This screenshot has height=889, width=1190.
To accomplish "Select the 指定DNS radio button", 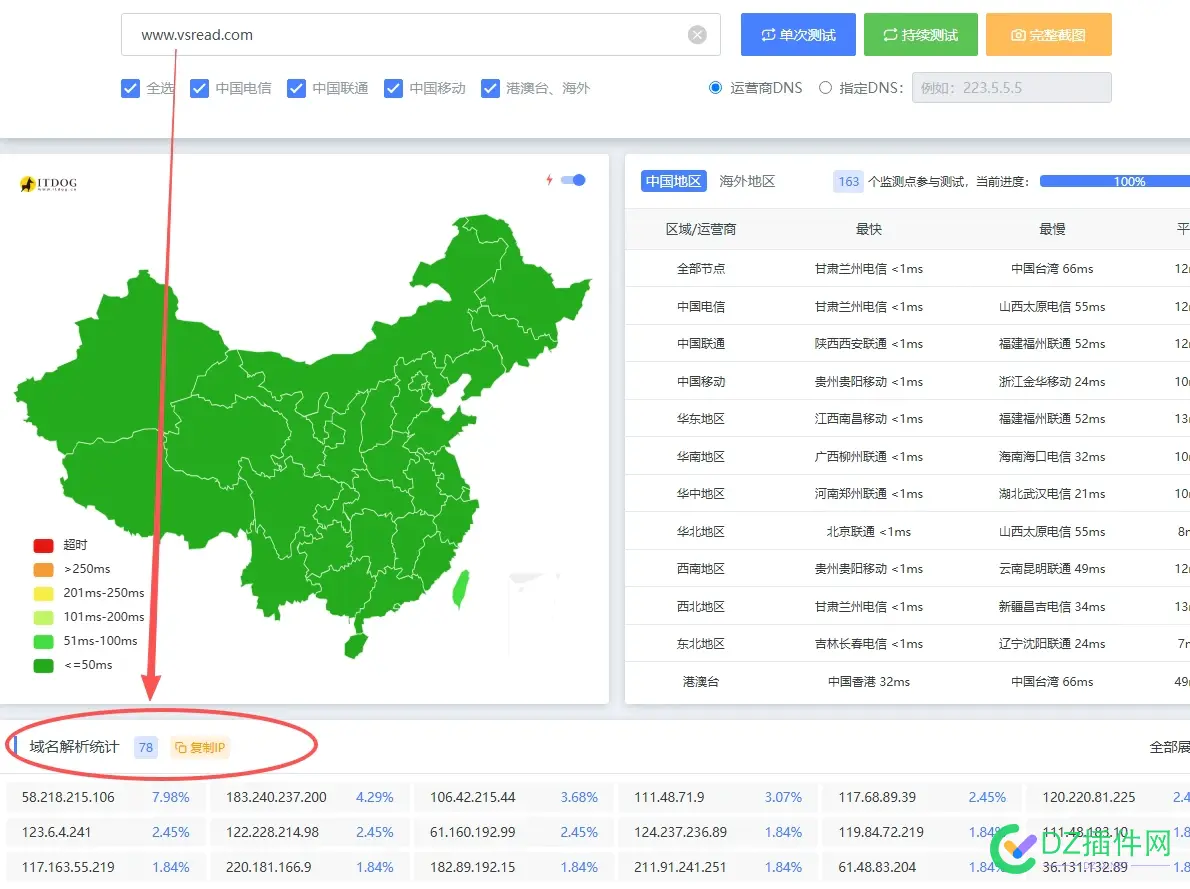I will pos(826,88).
